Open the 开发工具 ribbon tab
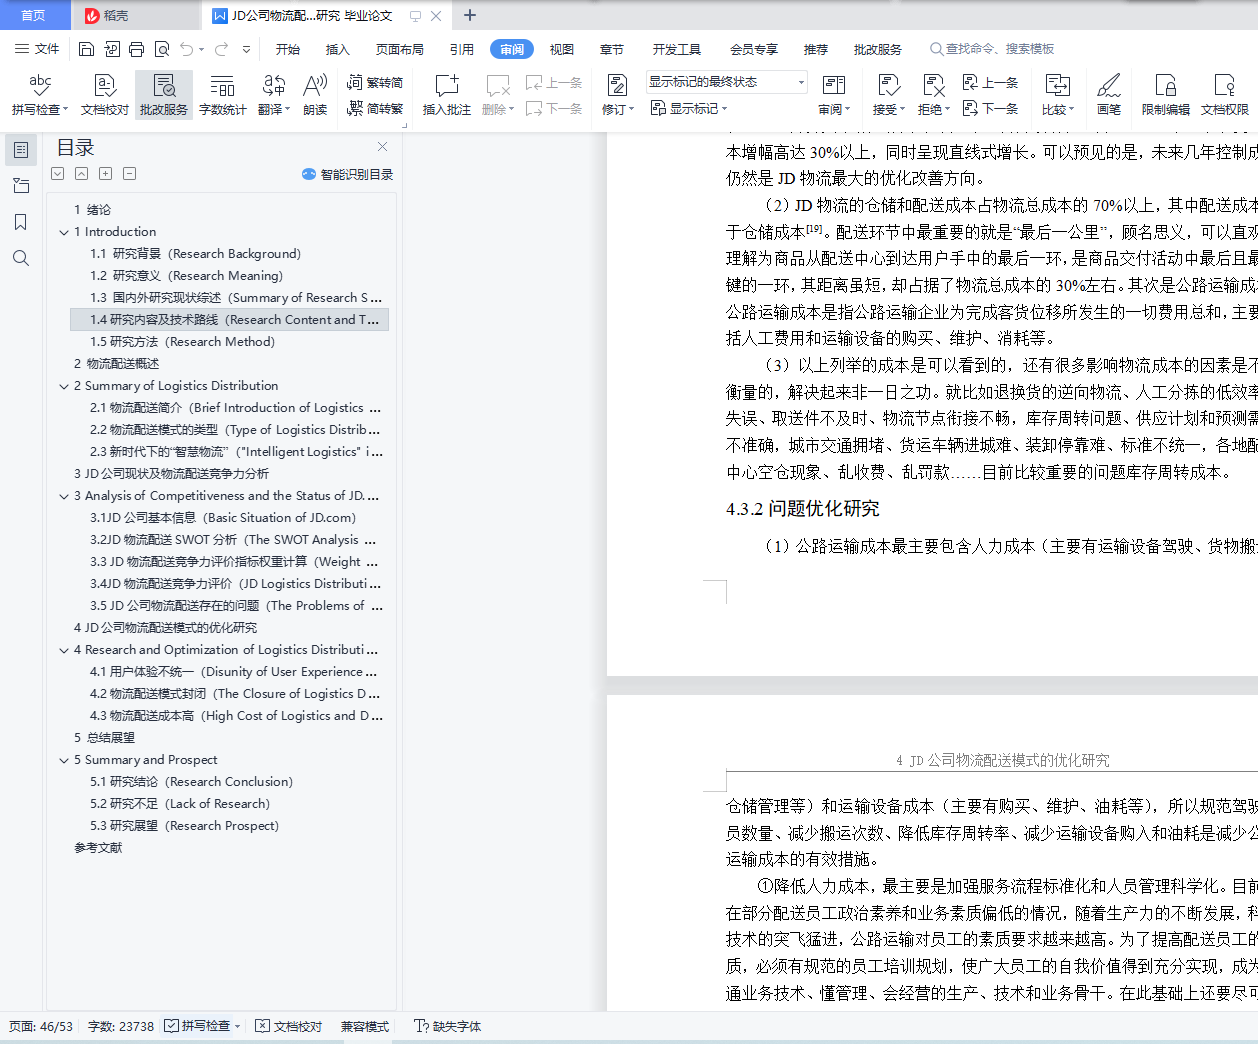The height and width of the screenshot is (1044, 1258). (677, 49)
